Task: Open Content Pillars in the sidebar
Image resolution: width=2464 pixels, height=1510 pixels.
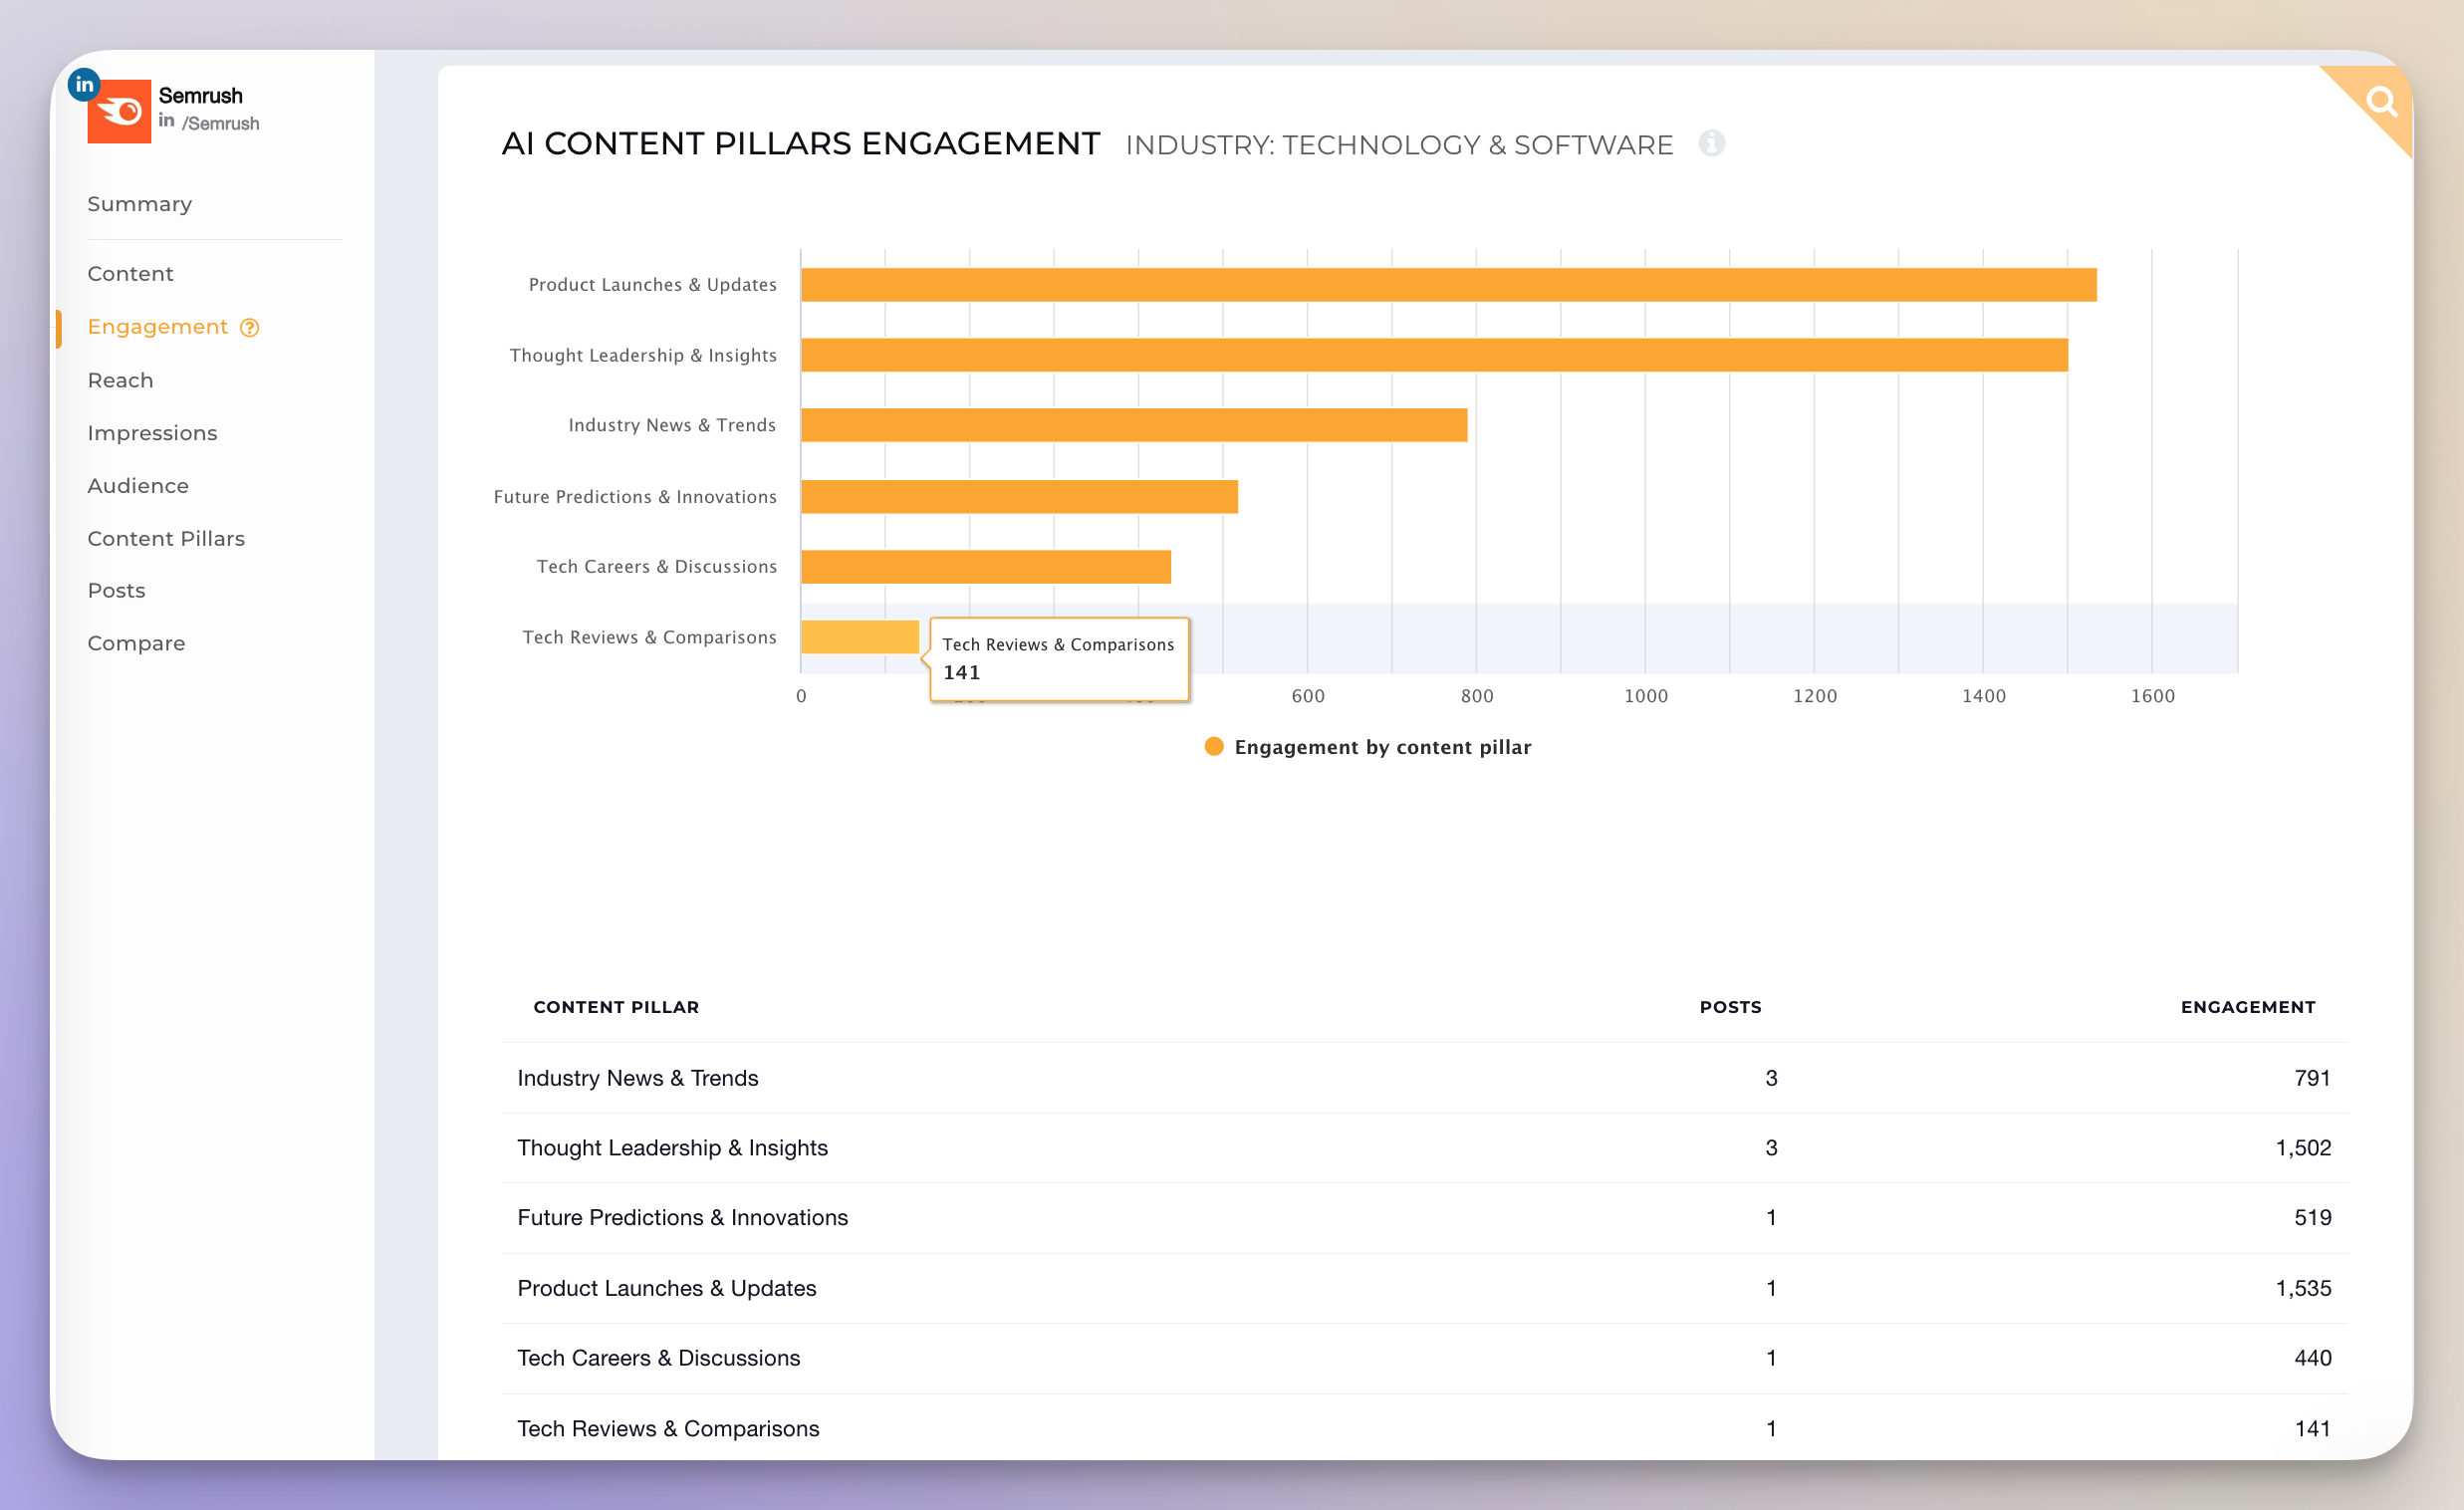Action: click(x=166, y=538)
